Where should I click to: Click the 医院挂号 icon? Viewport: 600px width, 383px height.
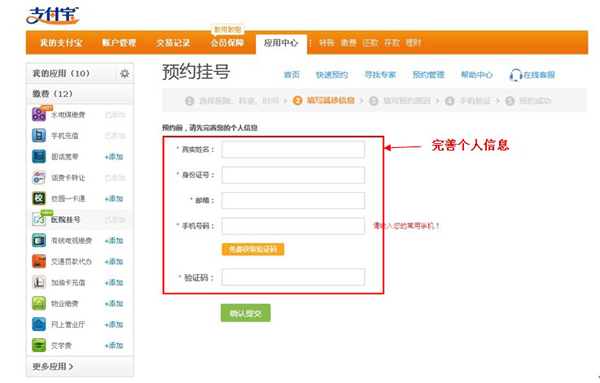pos(39,219)
